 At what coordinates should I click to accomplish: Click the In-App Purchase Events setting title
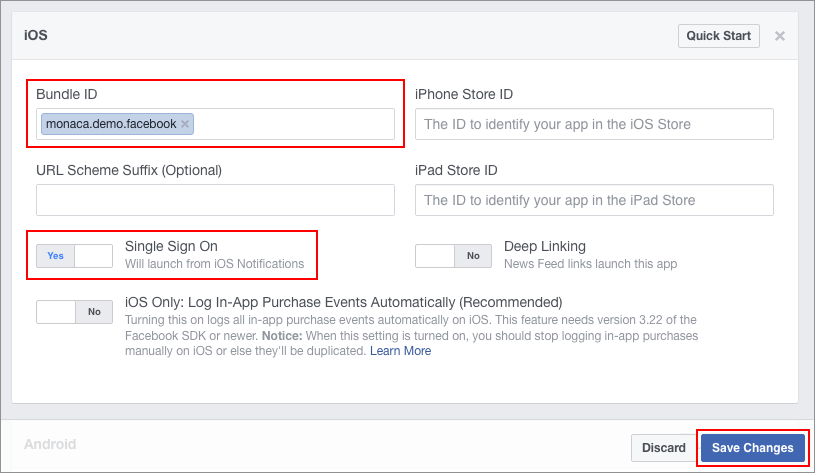click(x=344, y=302)
